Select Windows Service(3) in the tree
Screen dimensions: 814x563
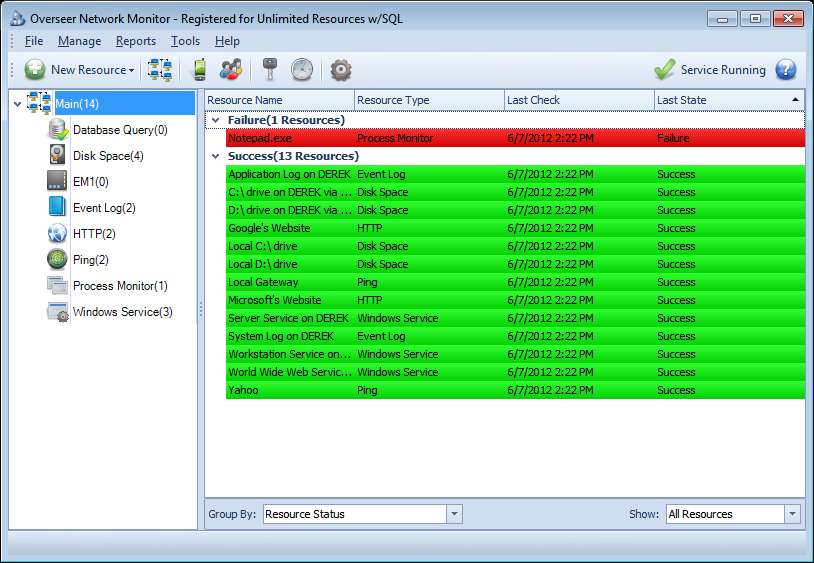click(x=123, y=311)
